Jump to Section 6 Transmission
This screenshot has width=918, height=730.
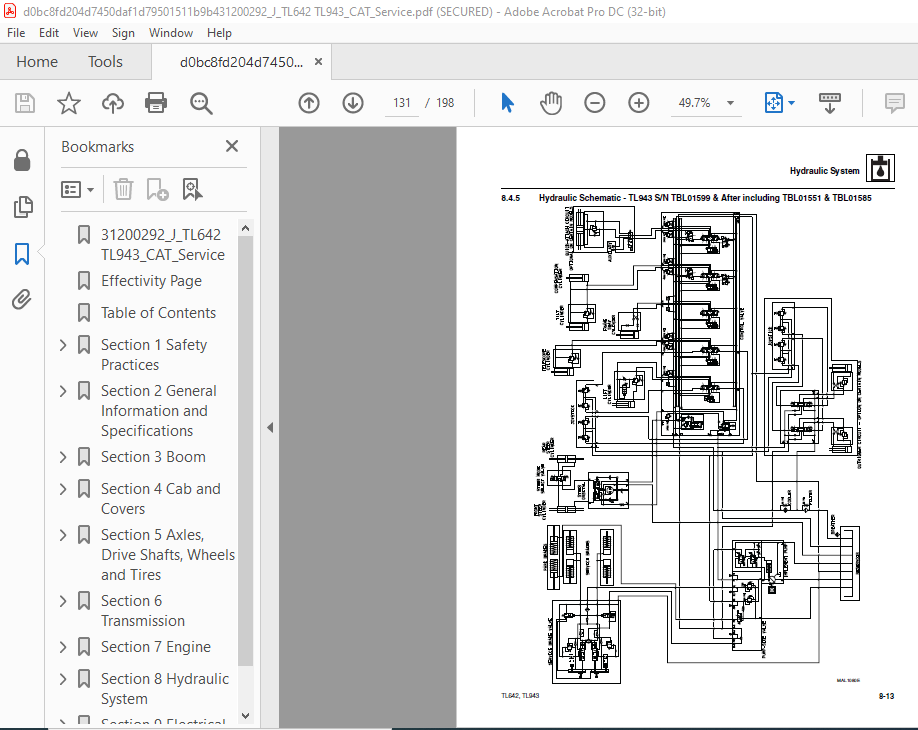coord(143,611)
